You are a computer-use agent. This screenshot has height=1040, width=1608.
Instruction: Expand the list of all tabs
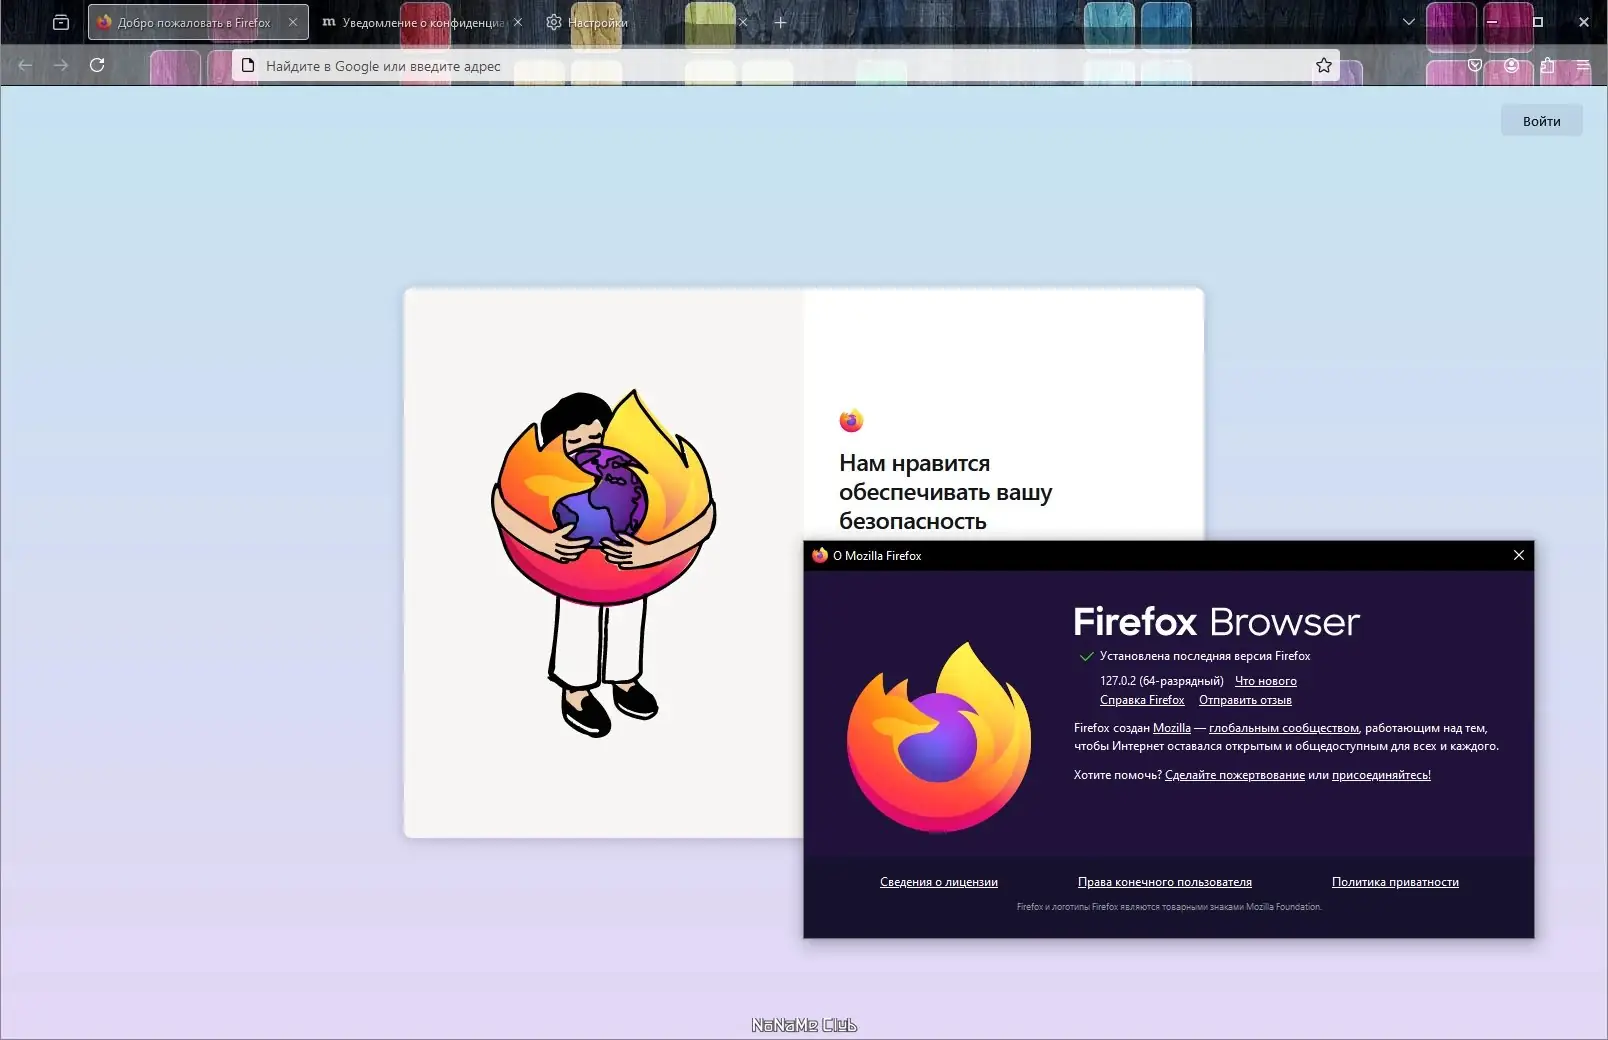pos(1408,22)
